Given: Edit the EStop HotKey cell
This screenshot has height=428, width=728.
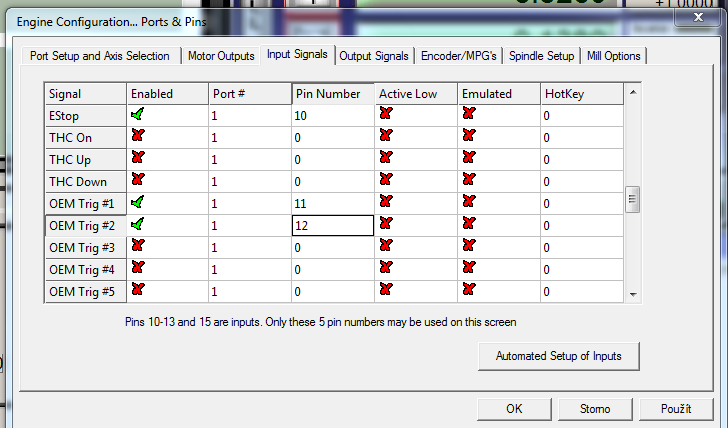Looking at the screenshot, I should tap(582, 116).
